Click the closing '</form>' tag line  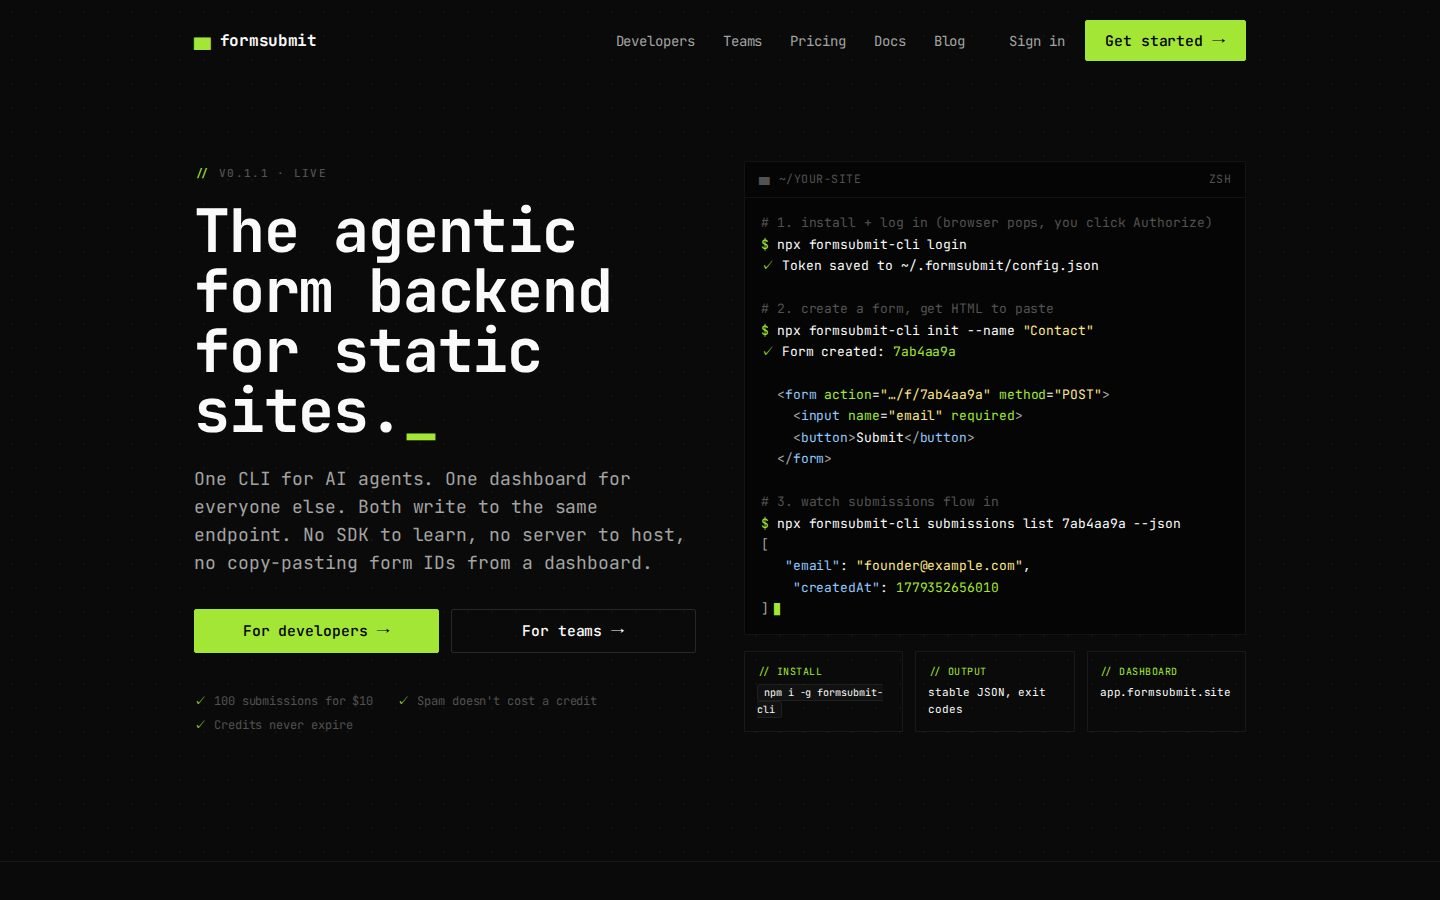coord(804,459)
